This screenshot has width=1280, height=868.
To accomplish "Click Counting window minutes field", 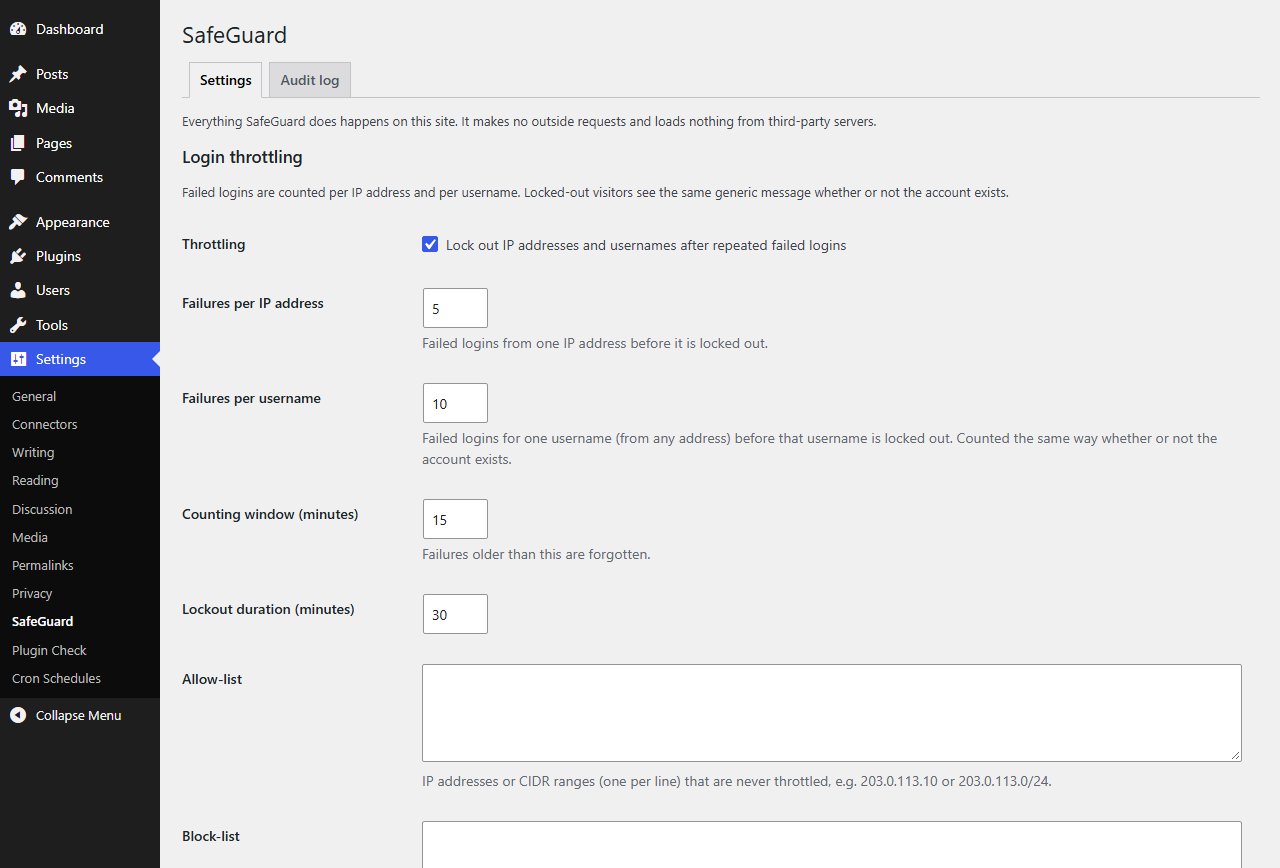I will [x=455, y=519].
